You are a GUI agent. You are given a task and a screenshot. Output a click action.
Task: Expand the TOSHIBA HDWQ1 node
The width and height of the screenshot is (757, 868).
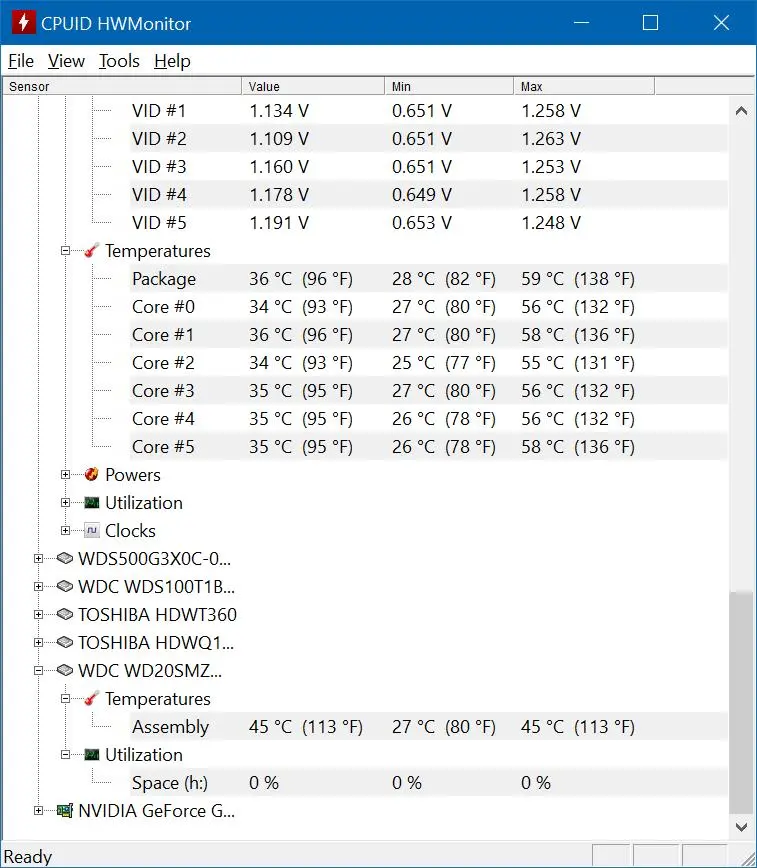38,642
